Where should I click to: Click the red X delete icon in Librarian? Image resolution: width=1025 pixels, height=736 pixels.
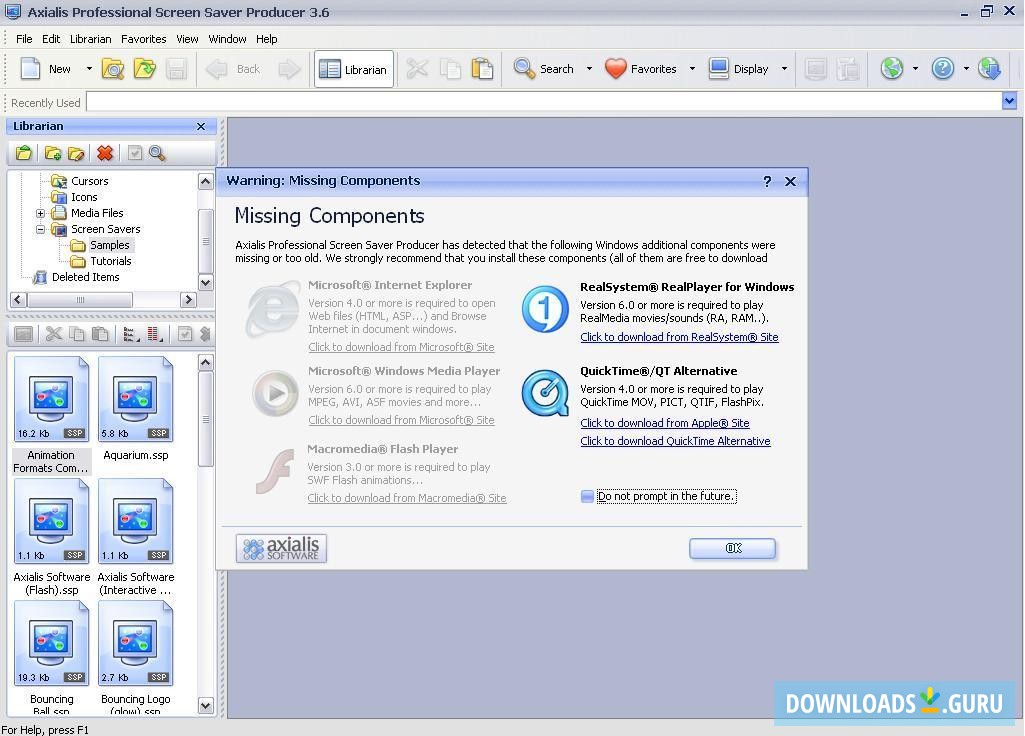pos(105,153)
